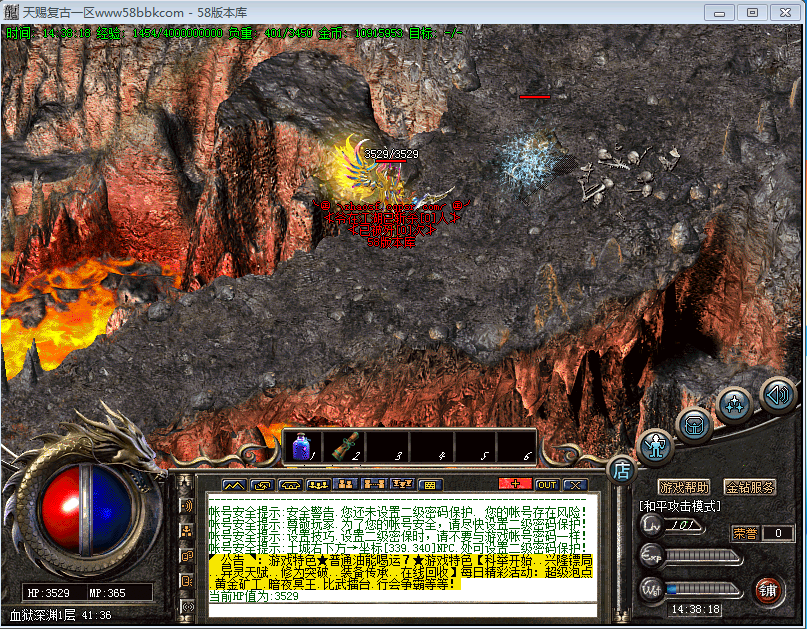The image size is (807, 629).
Task: Click the level value 101
Action: click(683, 526)
